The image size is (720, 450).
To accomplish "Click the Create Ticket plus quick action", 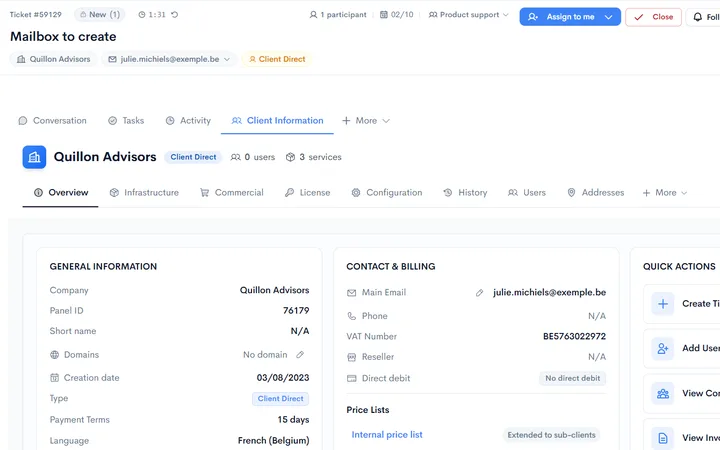I will tap(663, 304).
